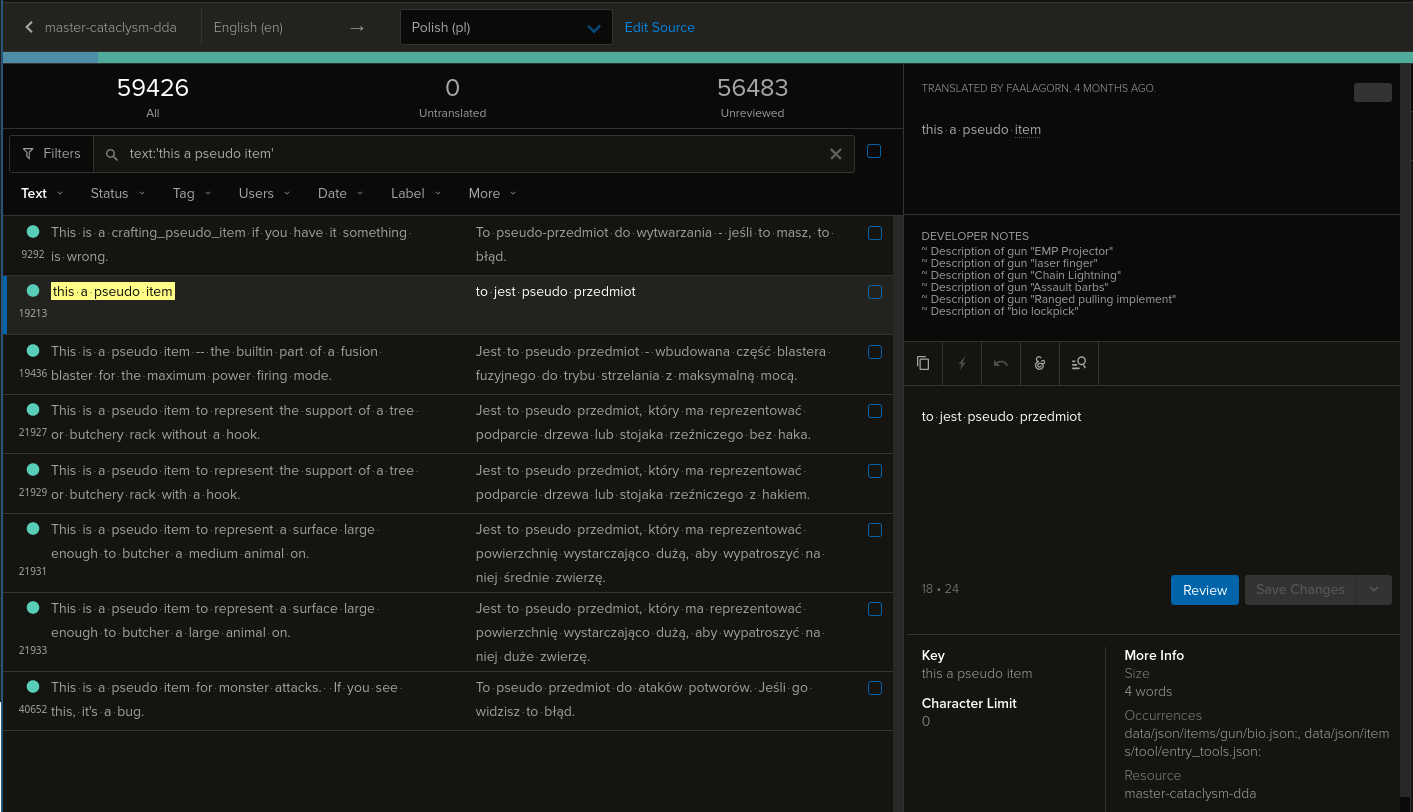
Task: Insert machine translation via lightning icon
Action: pos(961,363)
